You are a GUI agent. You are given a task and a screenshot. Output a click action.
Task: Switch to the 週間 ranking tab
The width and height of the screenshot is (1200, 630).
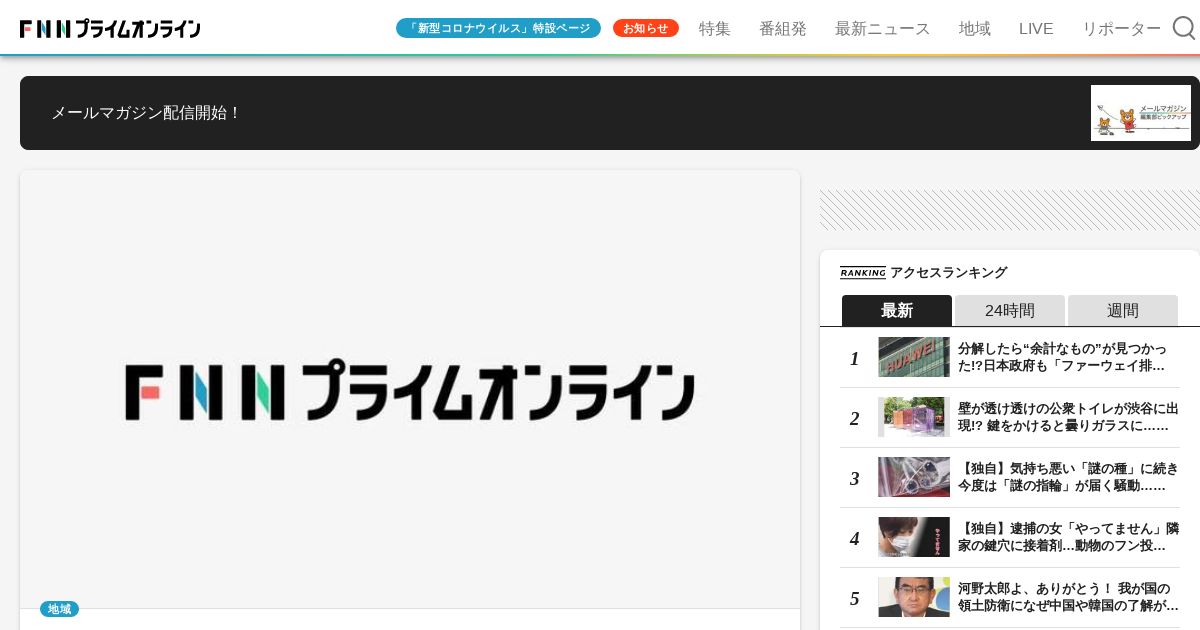[1123, 310]
